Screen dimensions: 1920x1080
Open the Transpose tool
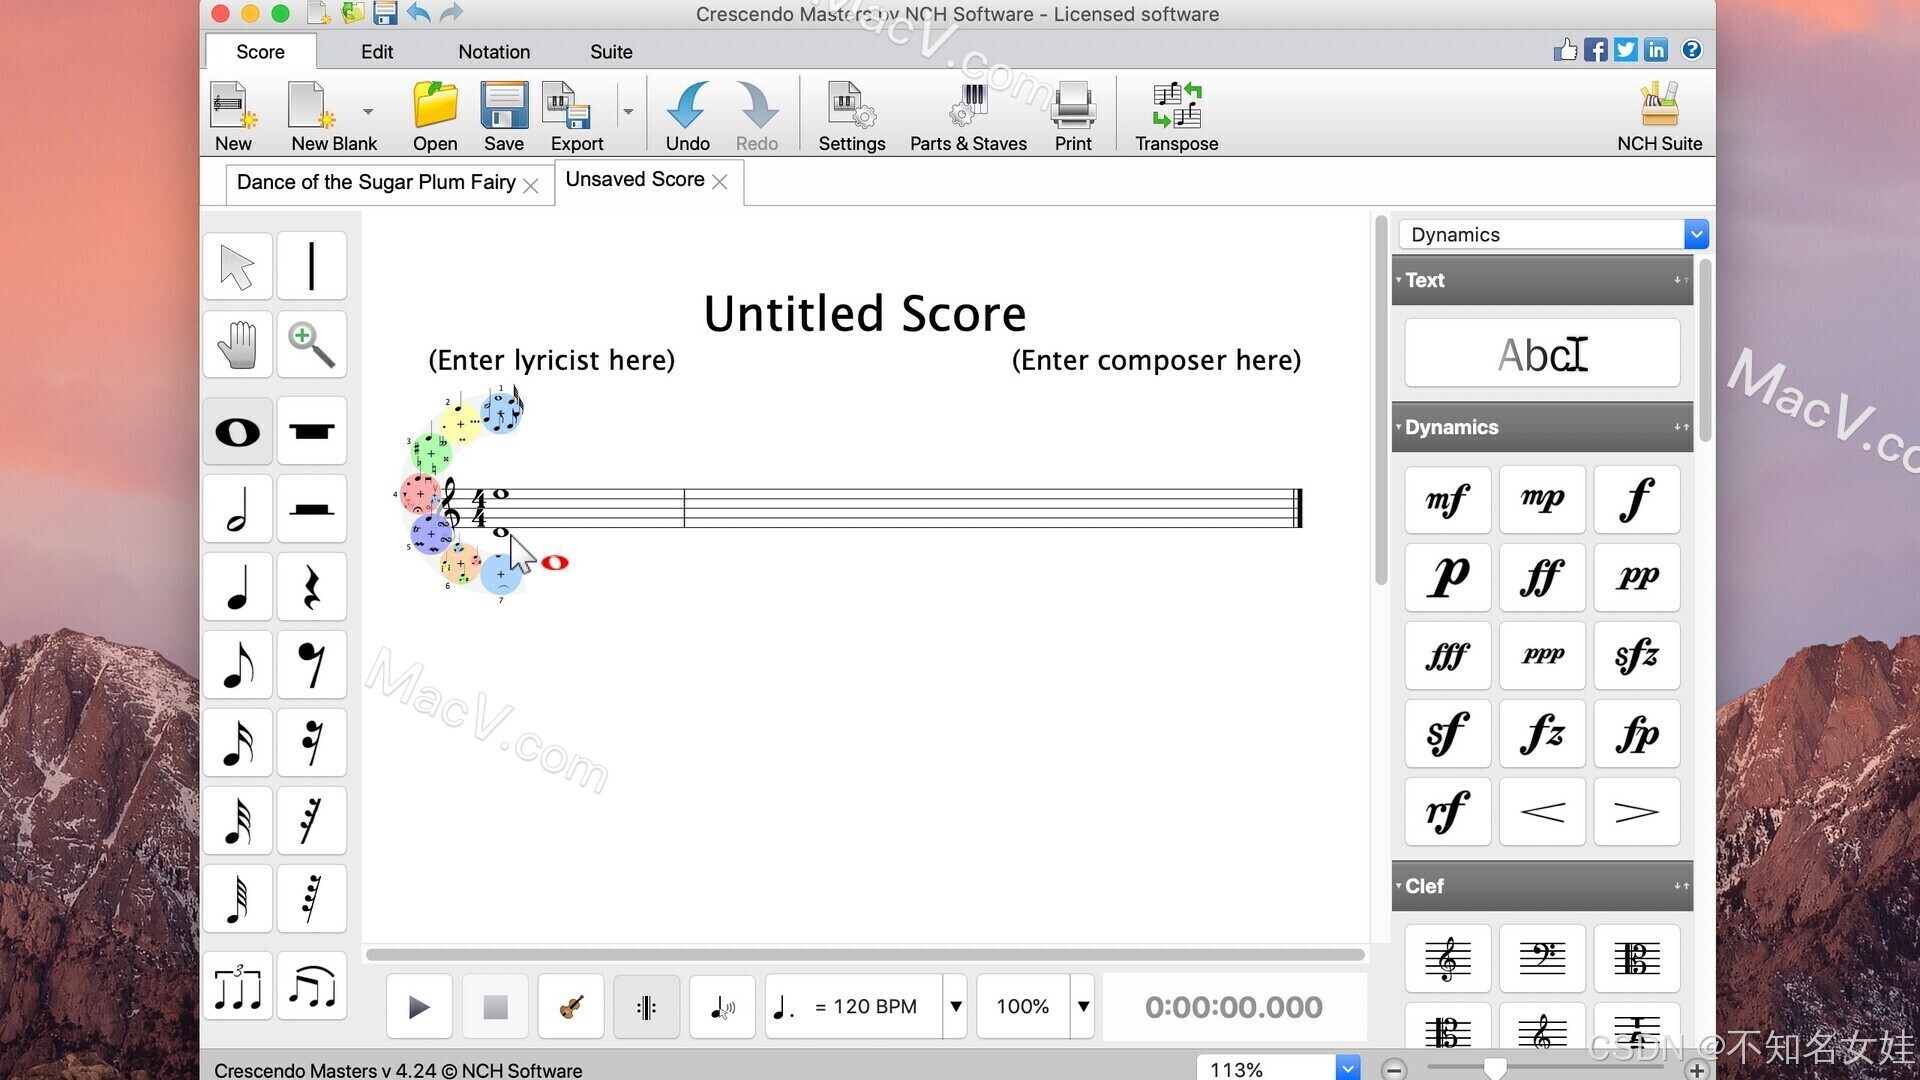coord(1176,117)
